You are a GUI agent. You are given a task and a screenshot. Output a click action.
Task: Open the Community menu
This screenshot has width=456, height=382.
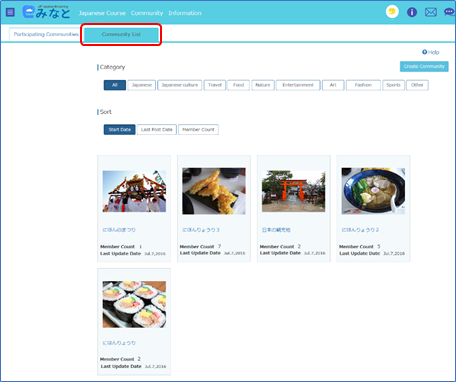tap(147, 13)
